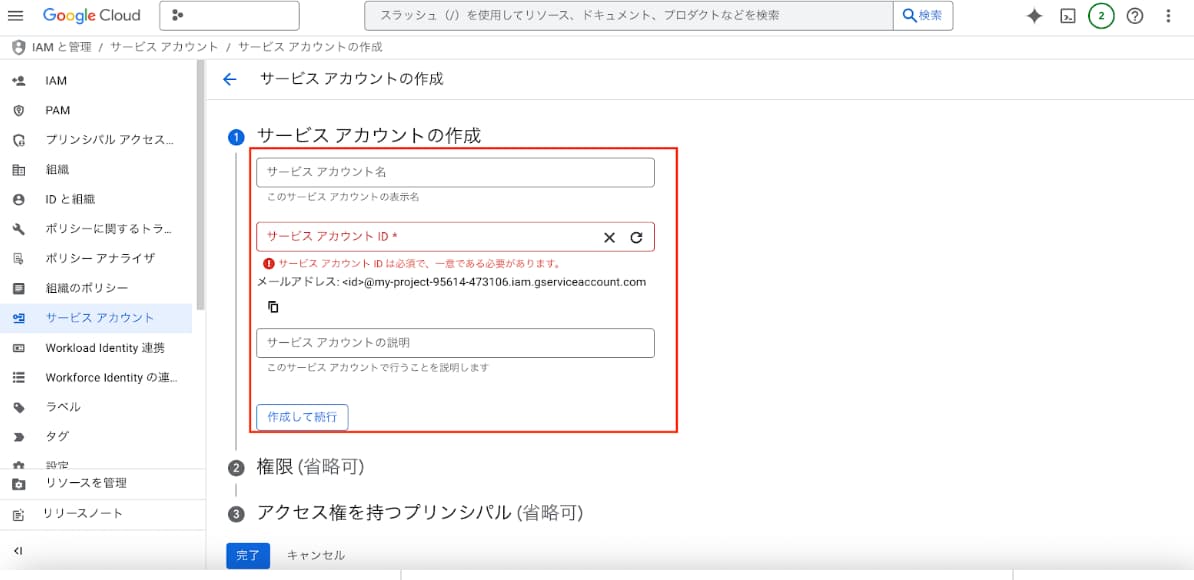The height and width of the screenshot is (580, 1194).
Task: Copy the service account email address
Action: [x=273, y=307]
